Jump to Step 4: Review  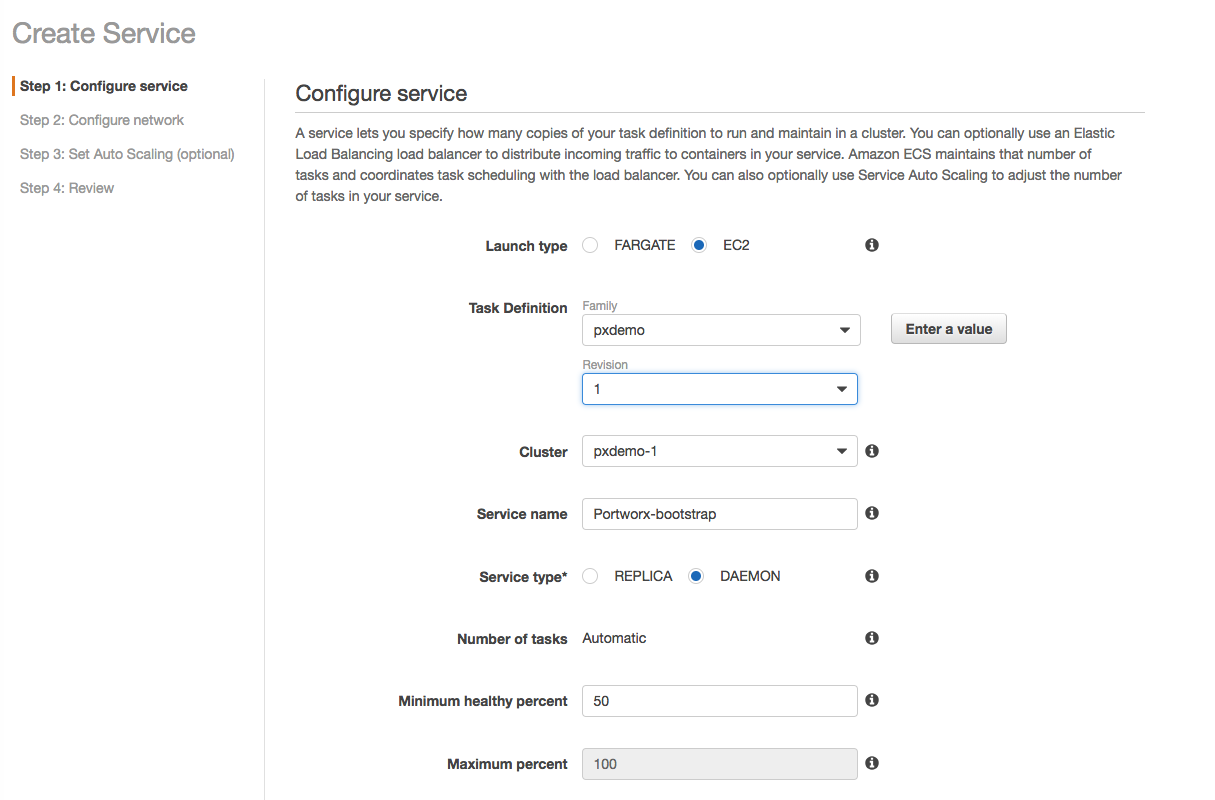66,187
